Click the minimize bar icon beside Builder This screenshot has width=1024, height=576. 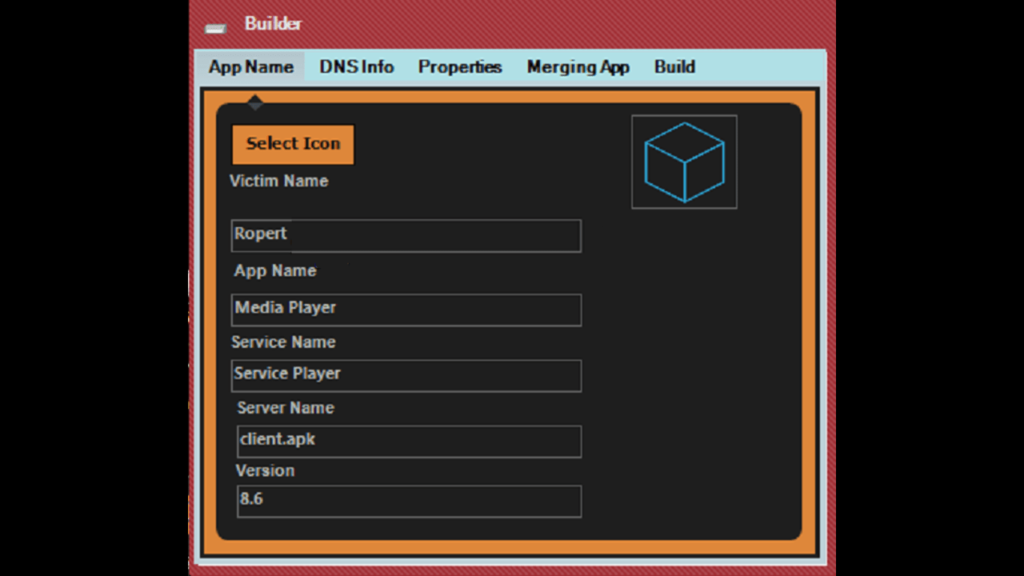coord(215,28)
